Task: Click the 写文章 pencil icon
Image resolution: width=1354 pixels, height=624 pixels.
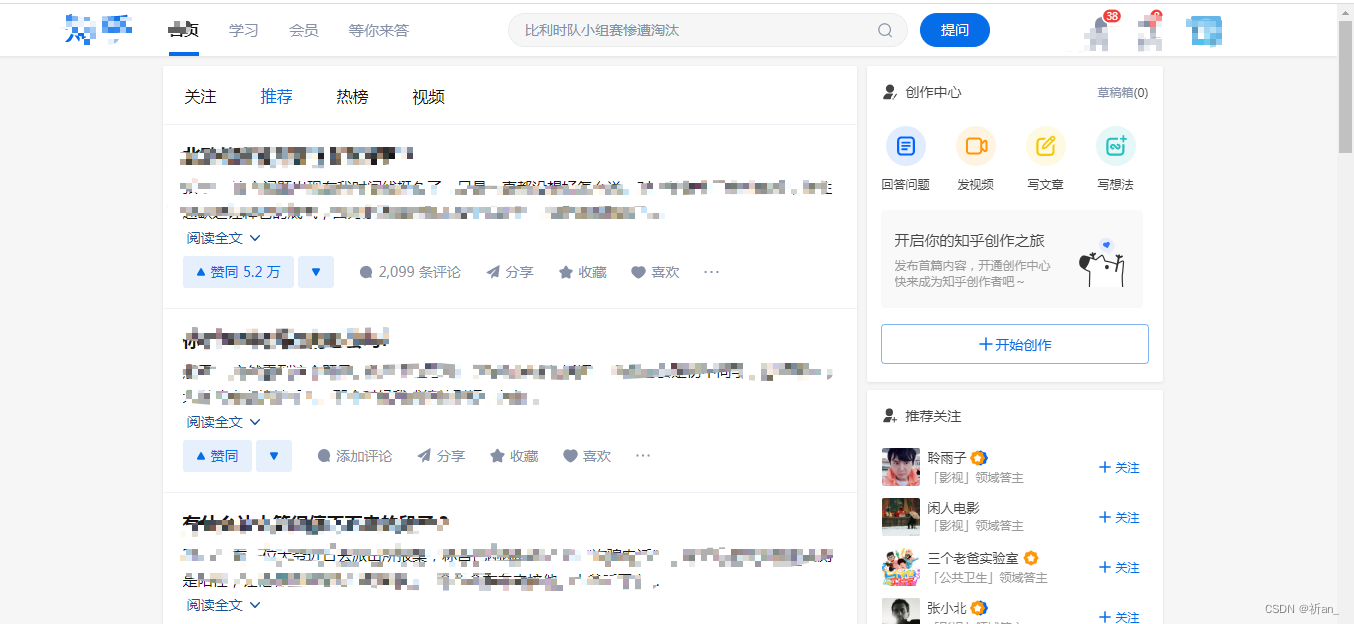Action: [1046, 146]
